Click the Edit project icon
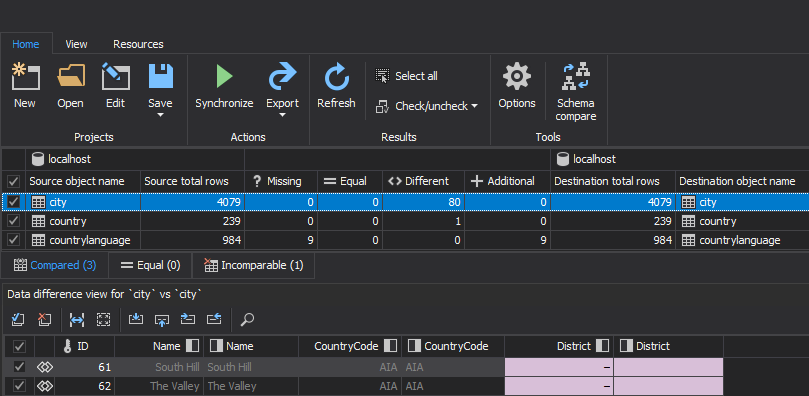The image size is (809, 396). (x=116, y=76)
